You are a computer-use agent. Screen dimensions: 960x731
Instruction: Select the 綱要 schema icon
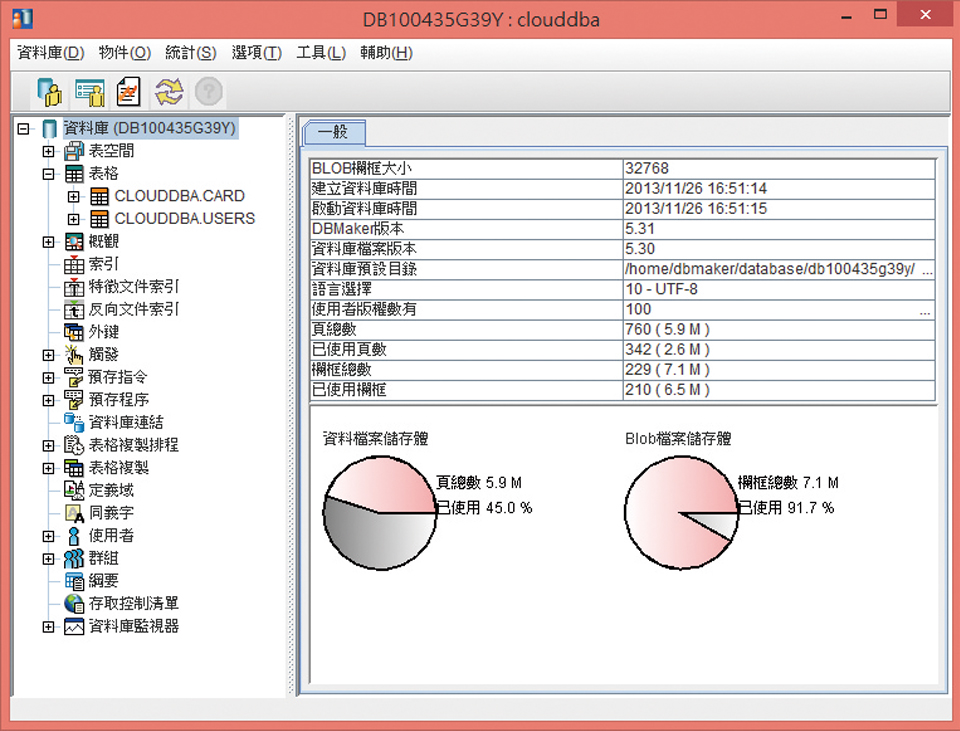[x=72, y=581]
